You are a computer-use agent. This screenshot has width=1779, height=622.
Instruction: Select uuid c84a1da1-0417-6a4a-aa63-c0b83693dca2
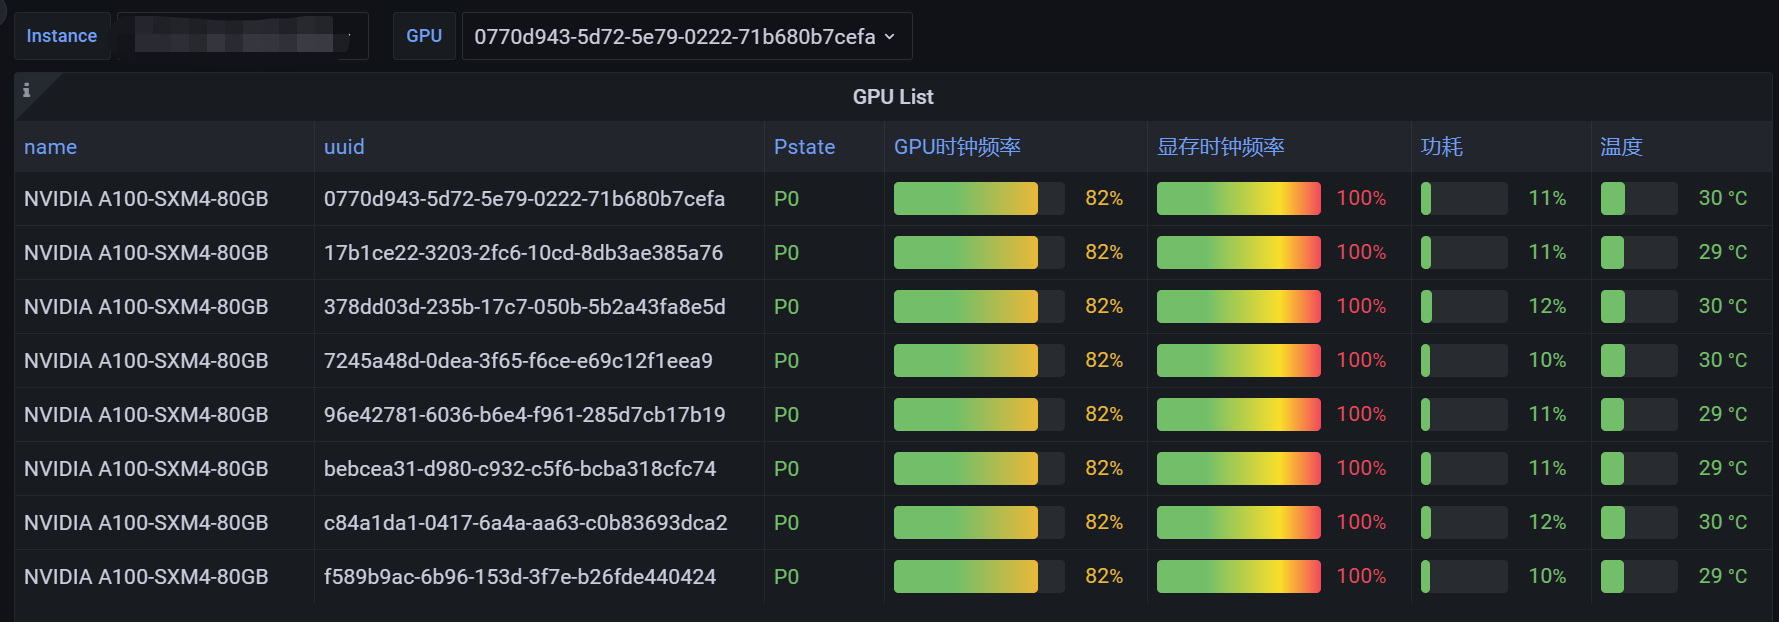526,523
